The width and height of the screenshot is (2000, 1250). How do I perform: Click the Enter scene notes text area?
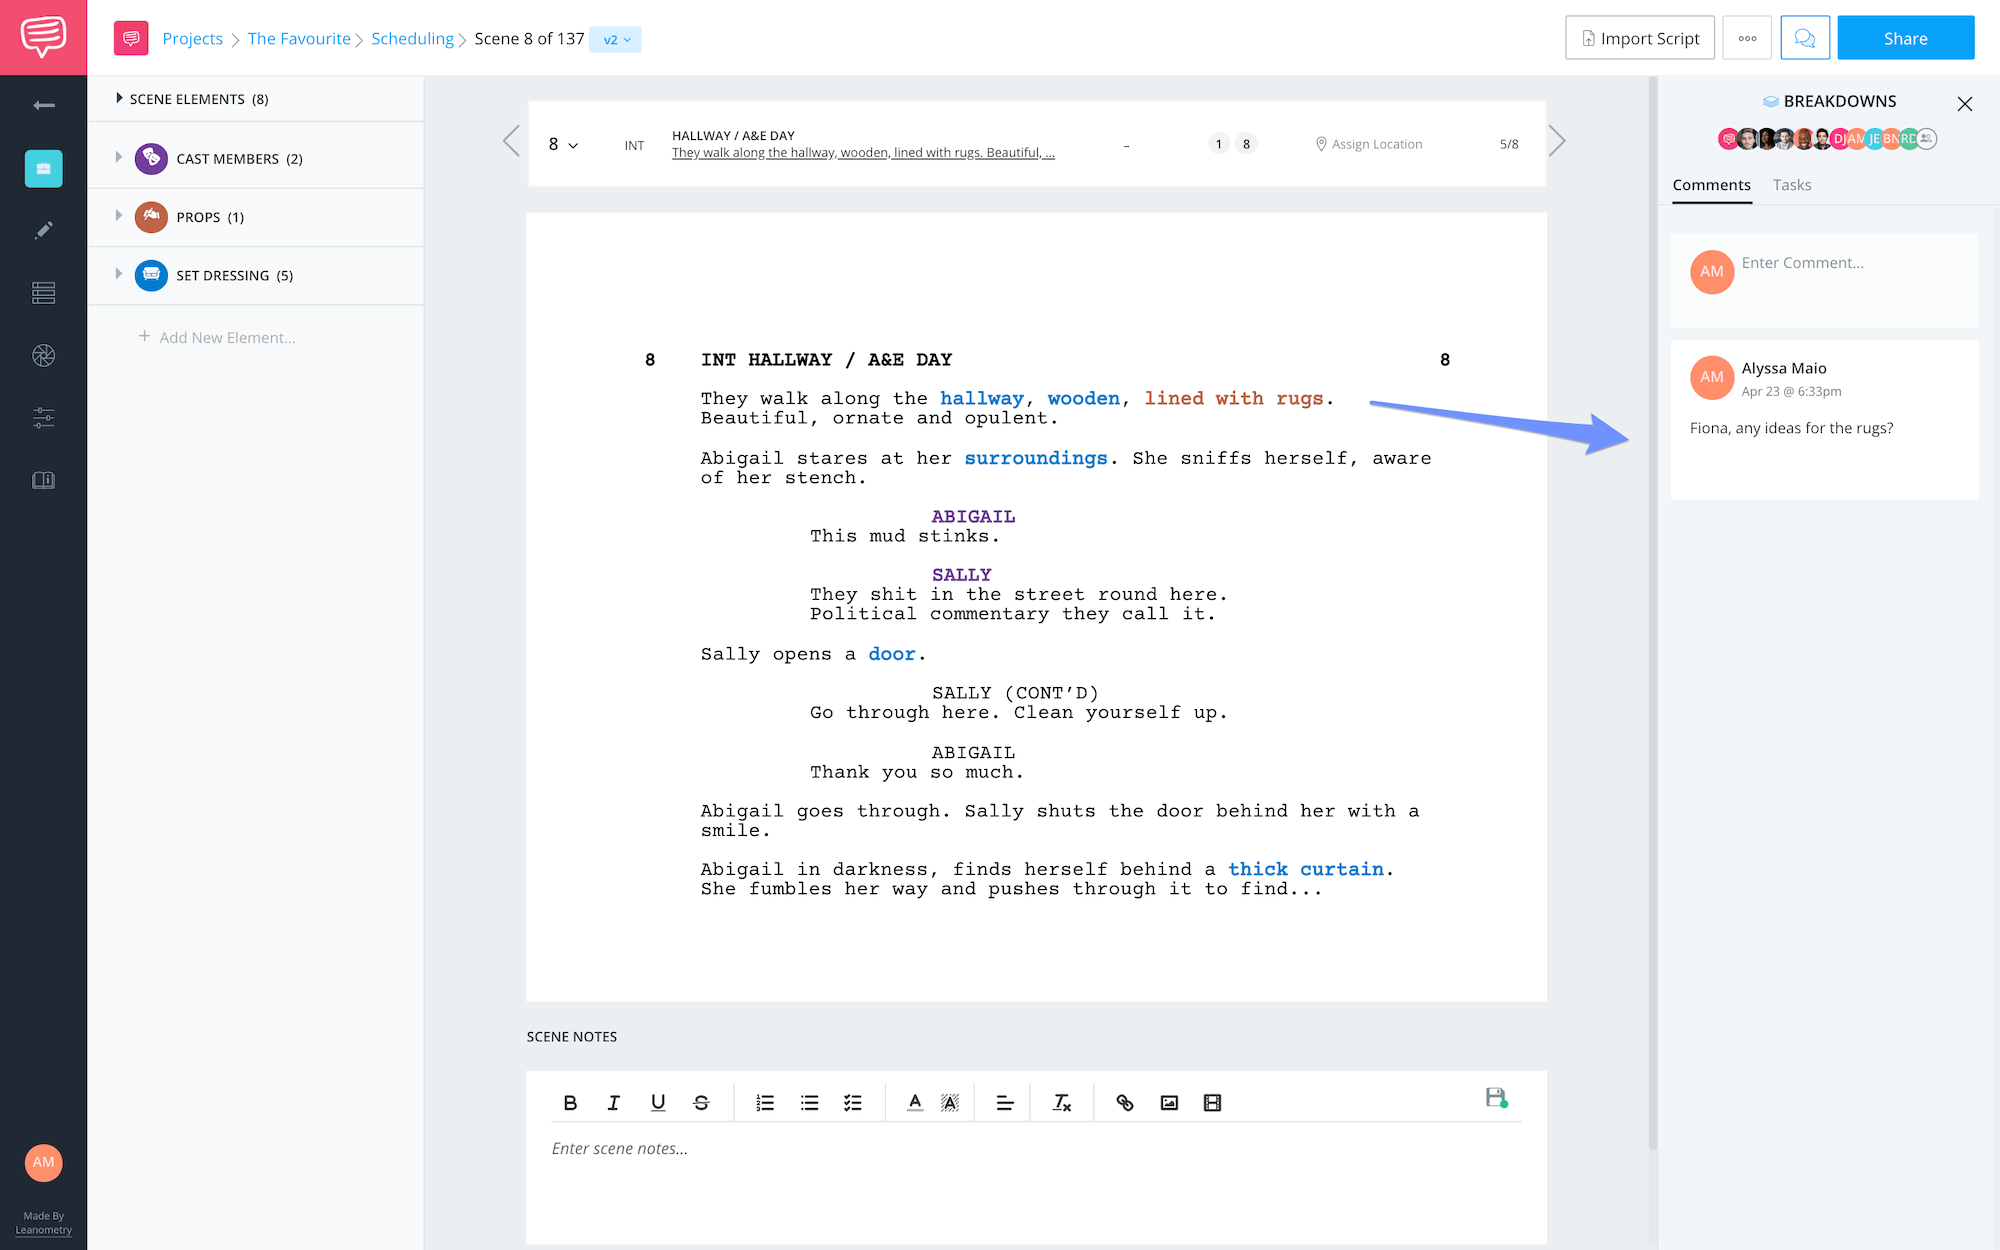tap(1036, 1185)
